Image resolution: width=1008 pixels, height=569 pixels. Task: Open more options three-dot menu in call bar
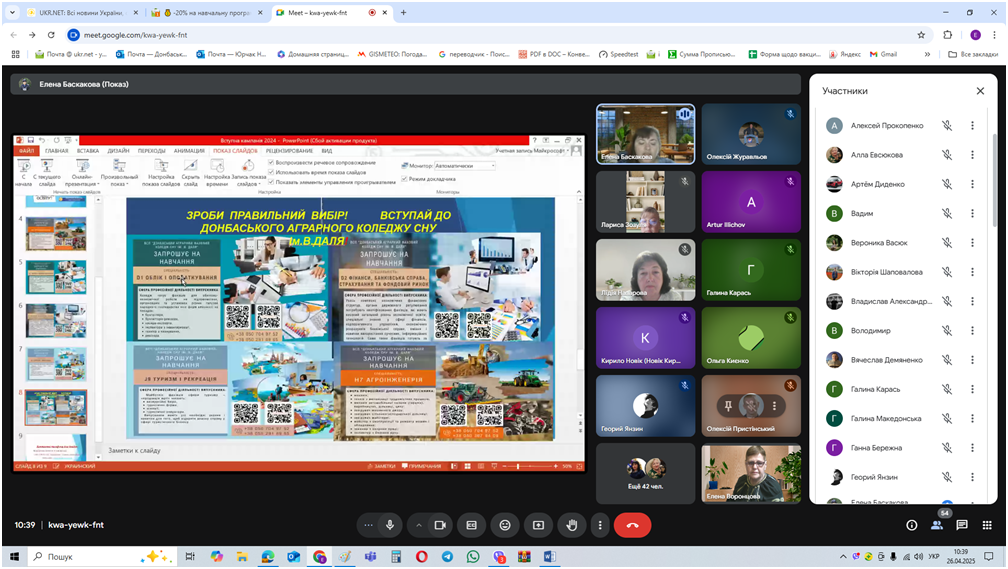click(600, 525)
